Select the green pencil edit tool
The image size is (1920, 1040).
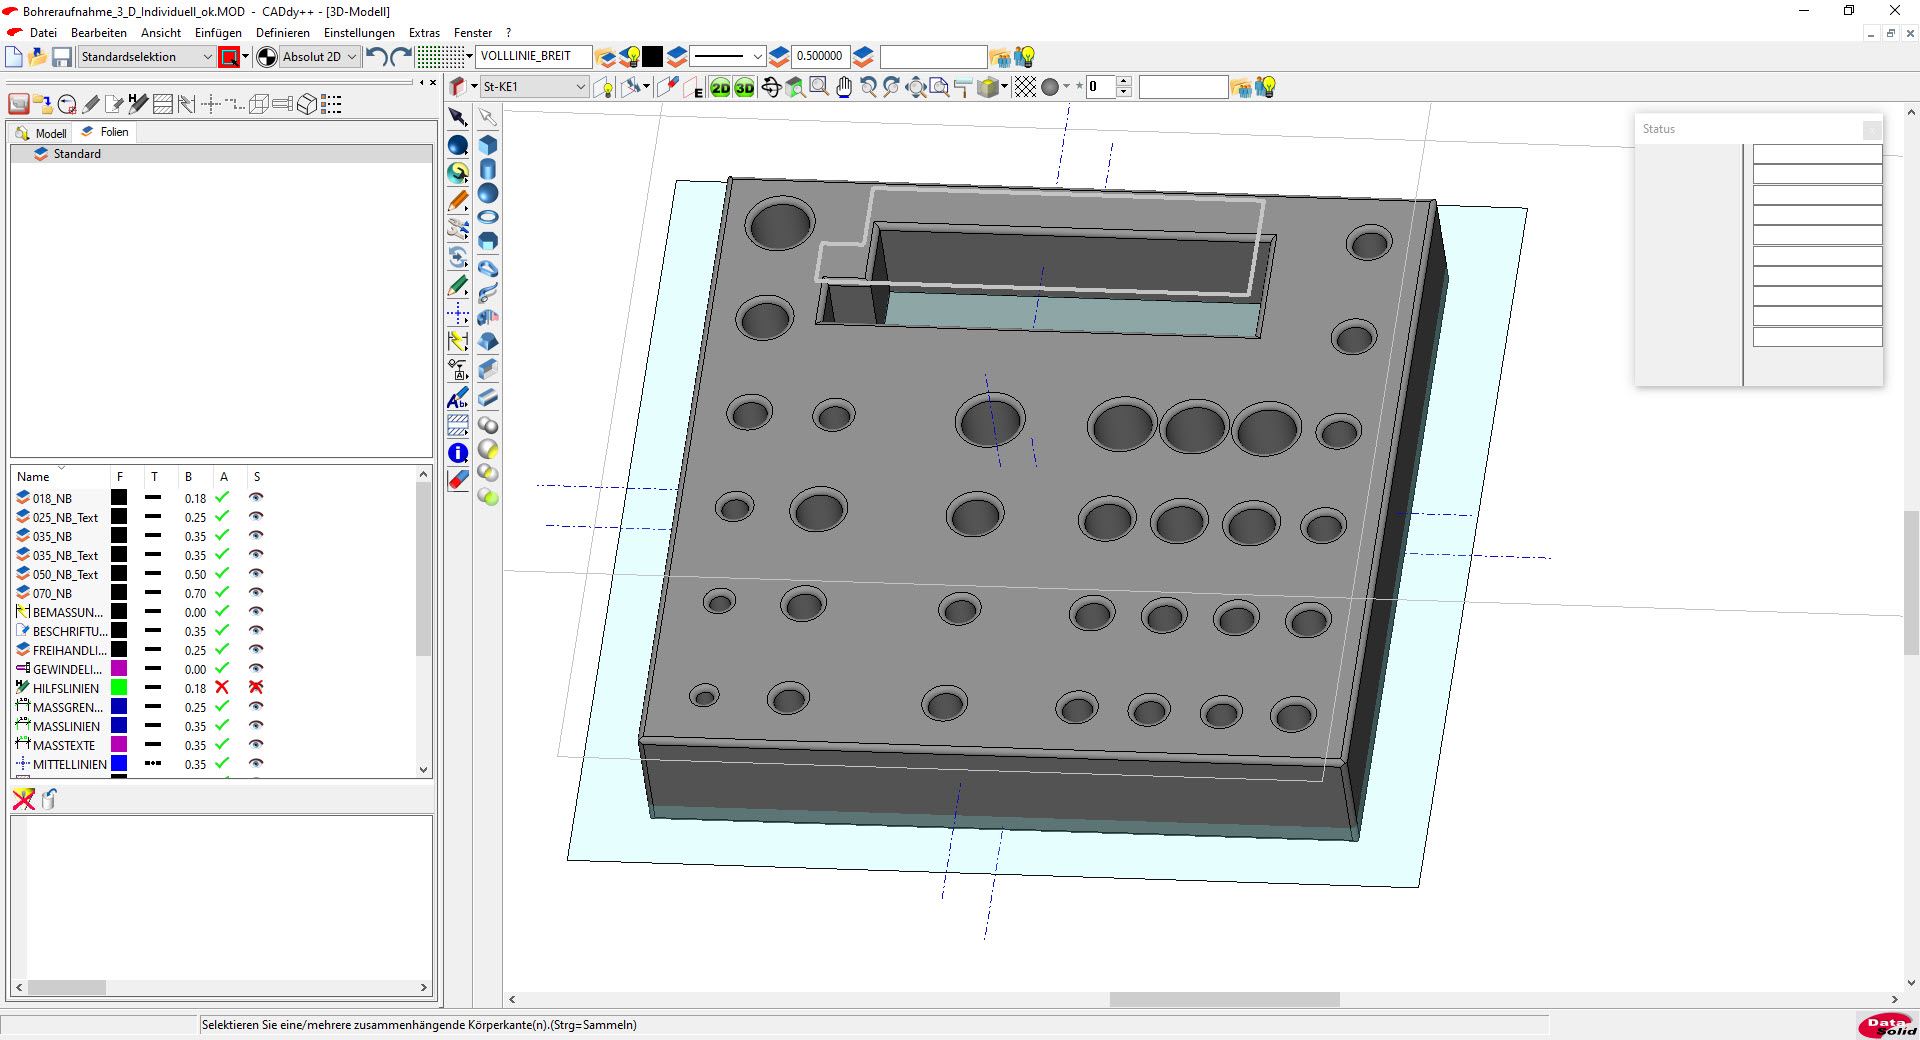[x=458, y=286]
